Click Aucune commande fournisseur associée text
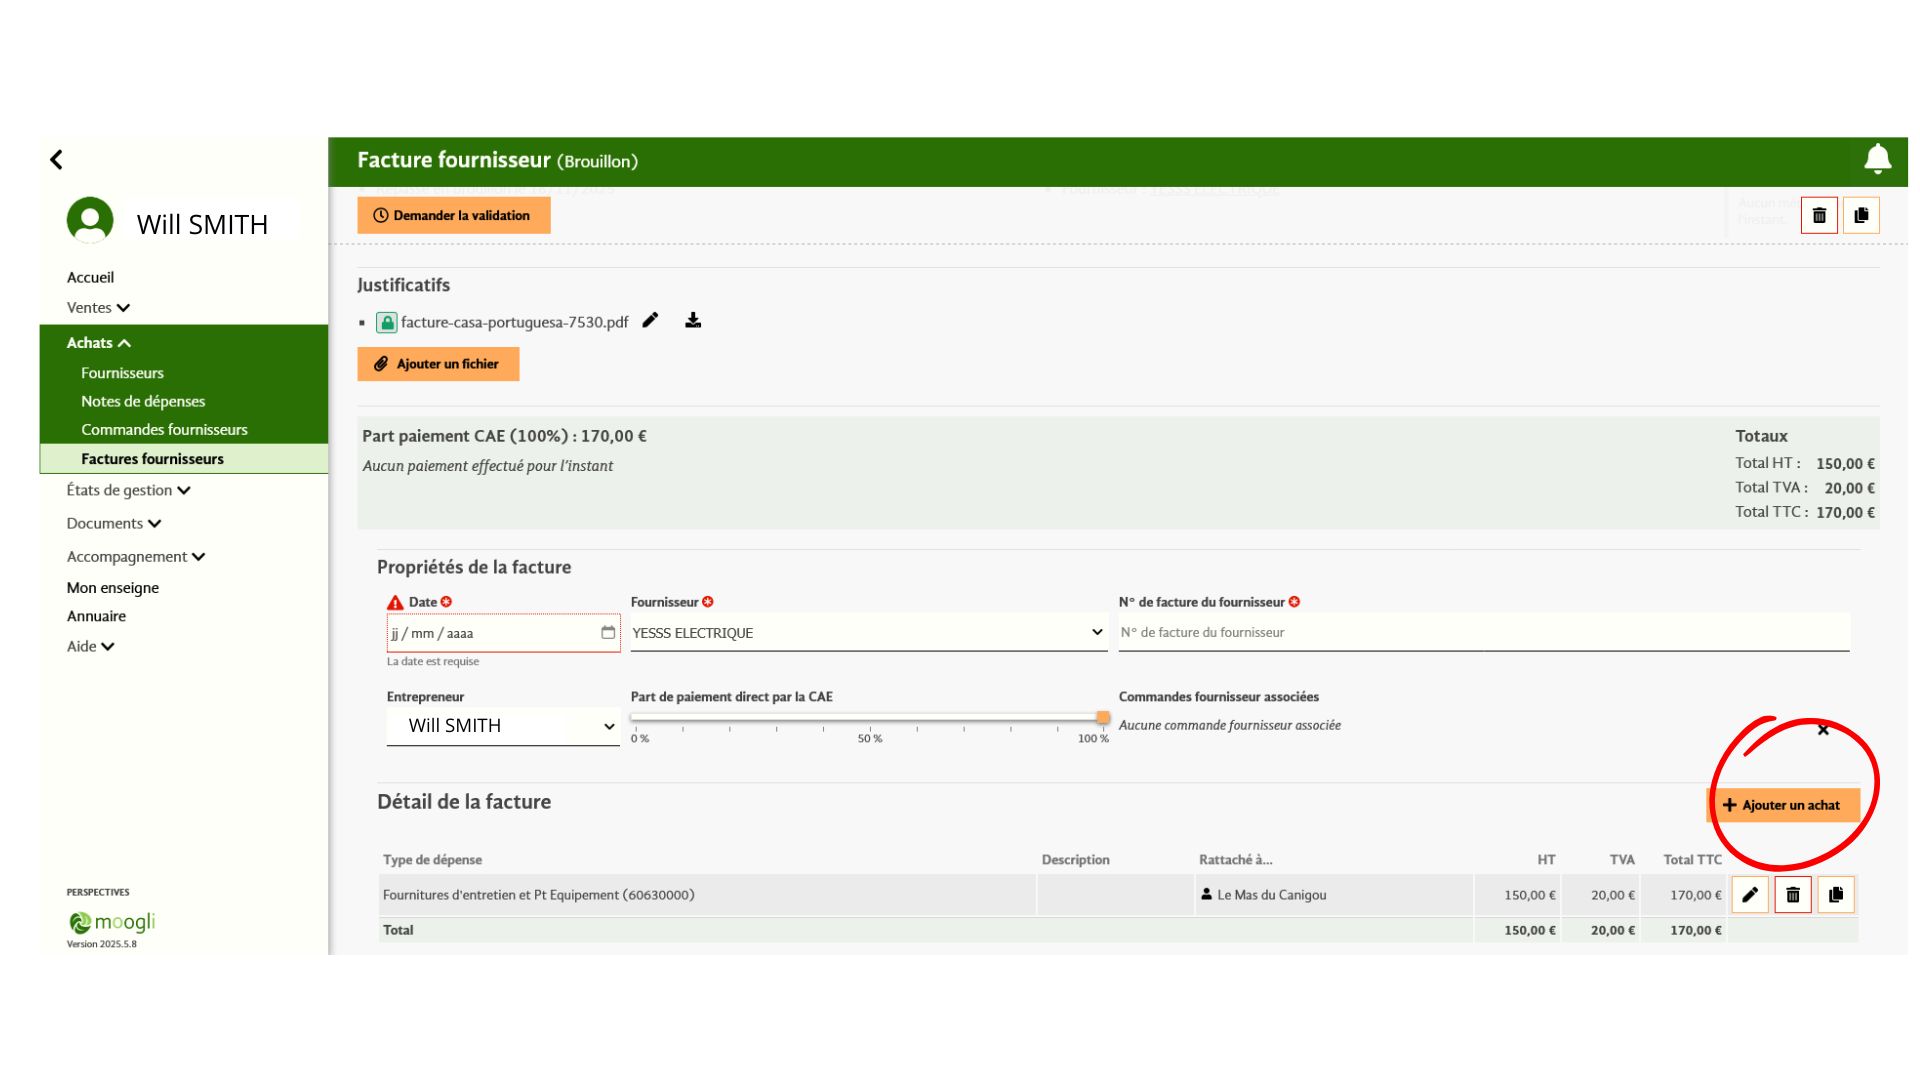This screenshot has width=1920, height=1080. tap(1229, 725)
